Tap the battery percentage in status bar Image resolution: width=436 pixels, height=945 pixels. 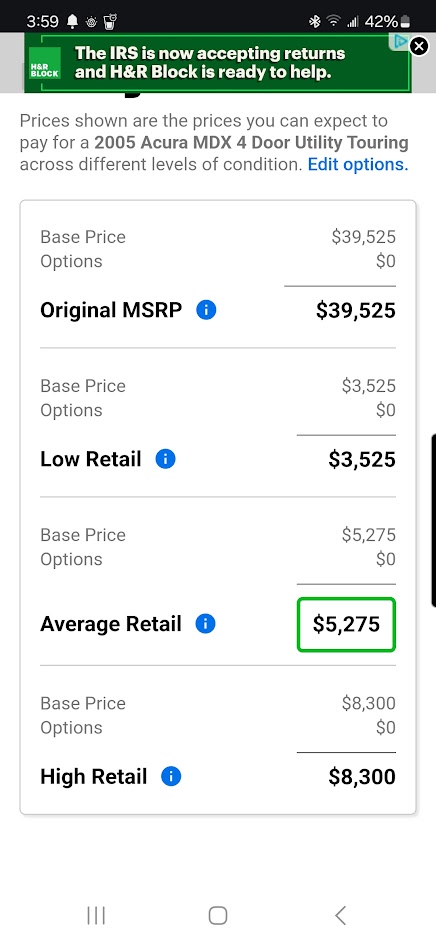coord(381,22)
